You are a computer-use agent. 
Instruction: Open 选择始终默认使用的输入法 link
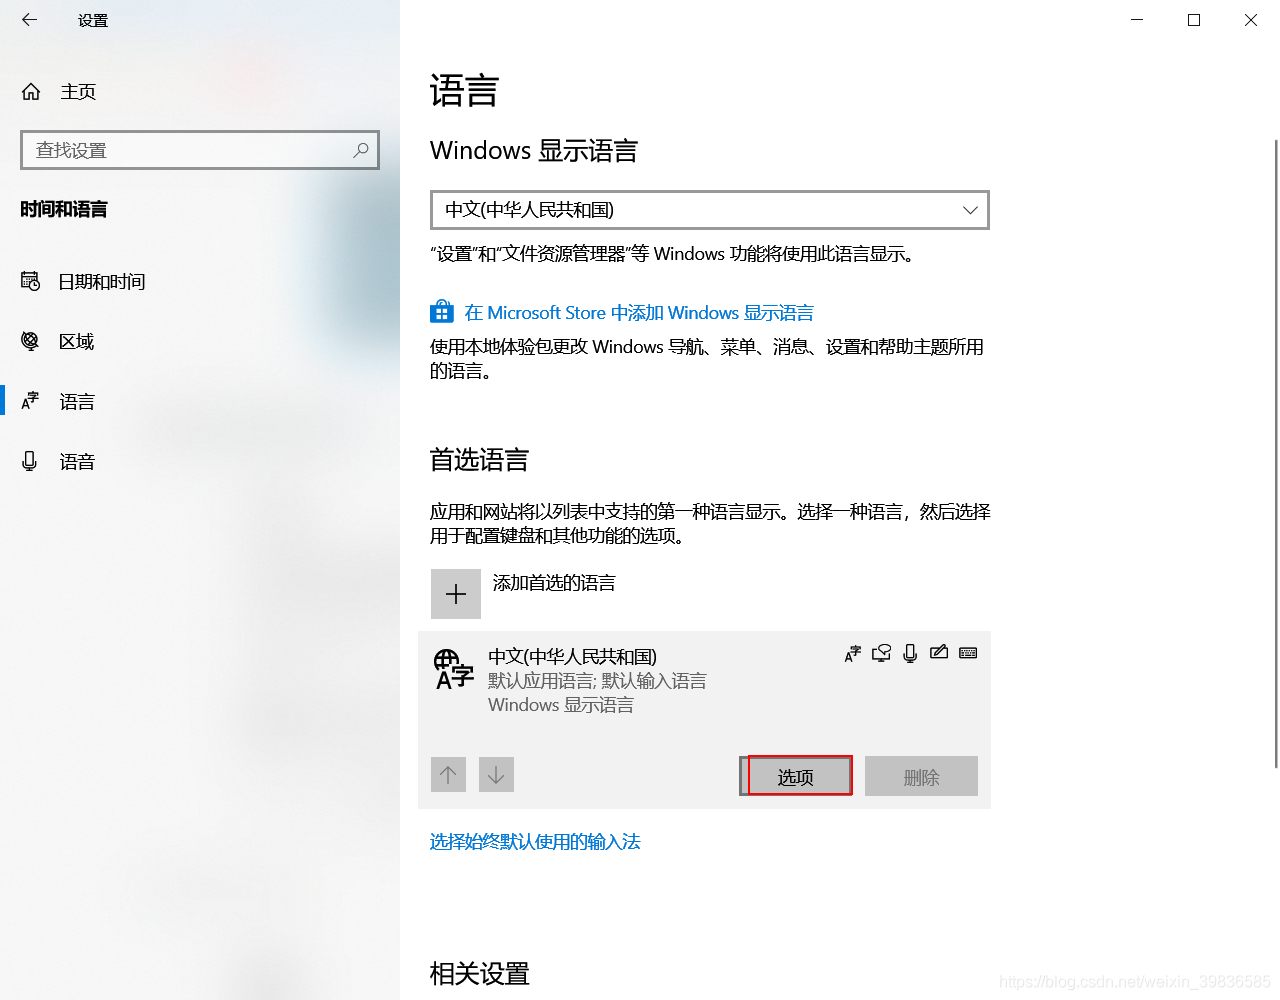click(535, 842)
